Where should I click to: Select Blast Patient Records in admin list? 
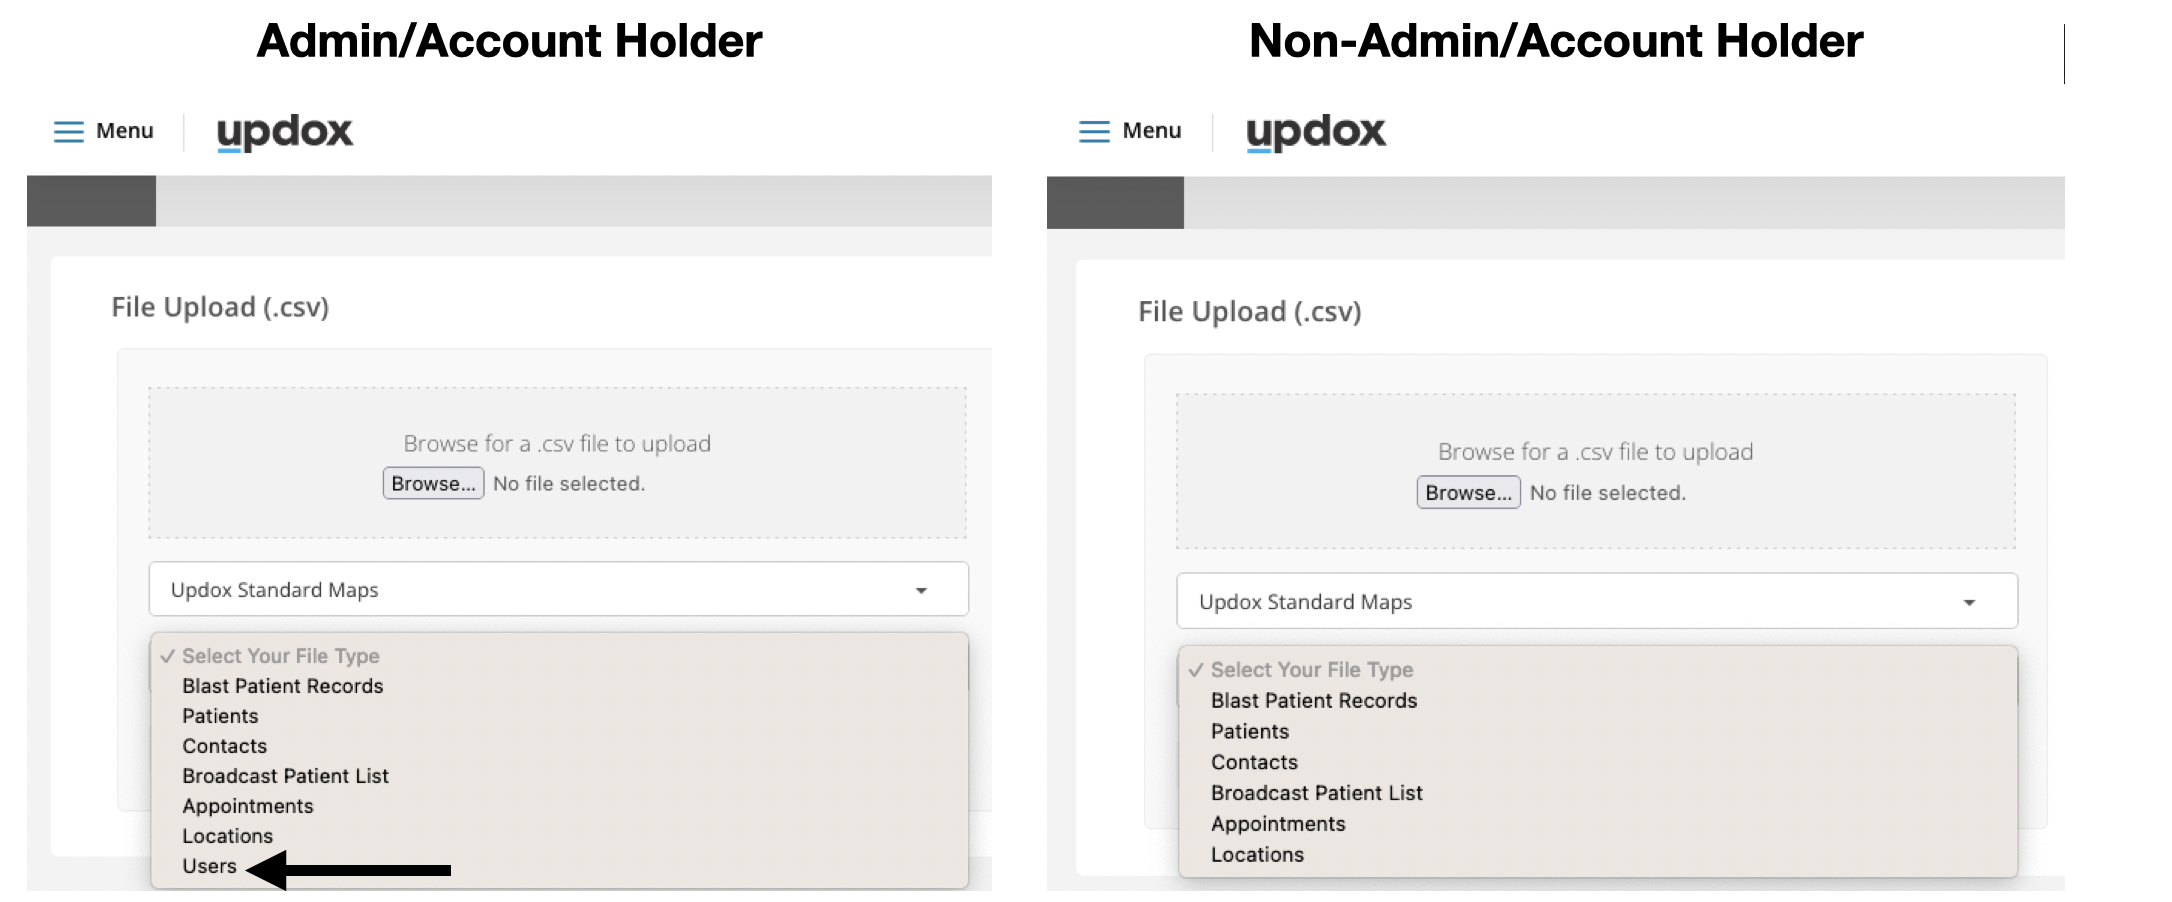pos(282,686)
